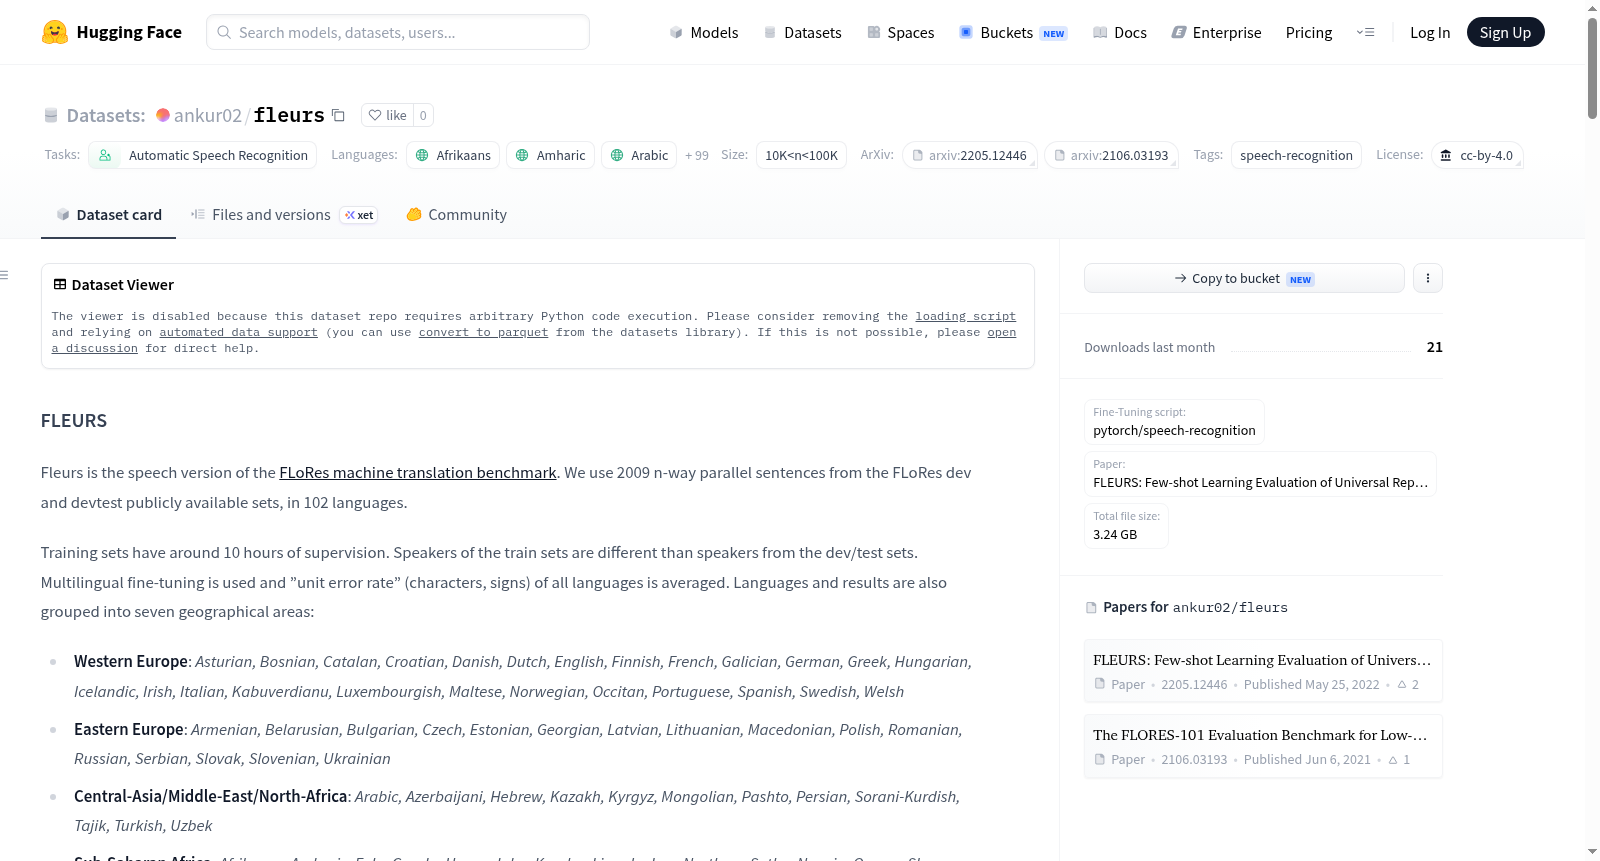Follow the loading script link
This screenshot has height=861, width=1600.
point(966,316)
